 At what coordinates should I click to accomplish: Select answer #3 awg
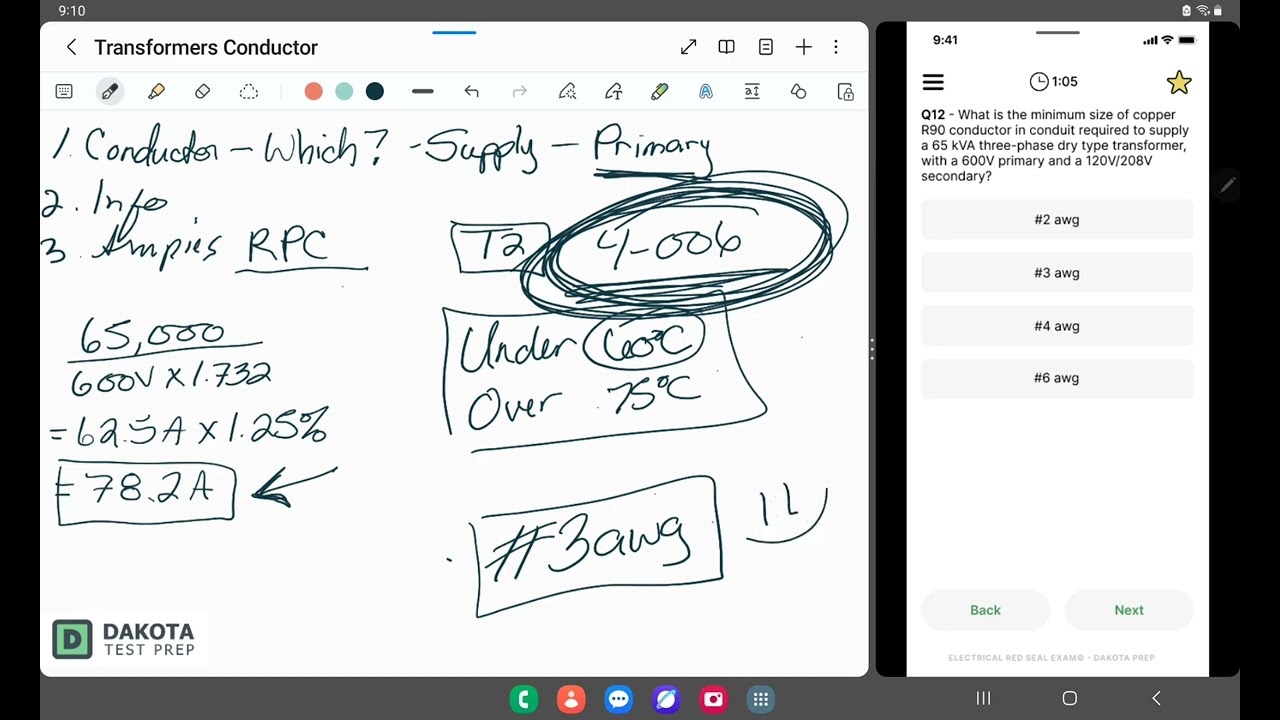[x=1057, y=273]
